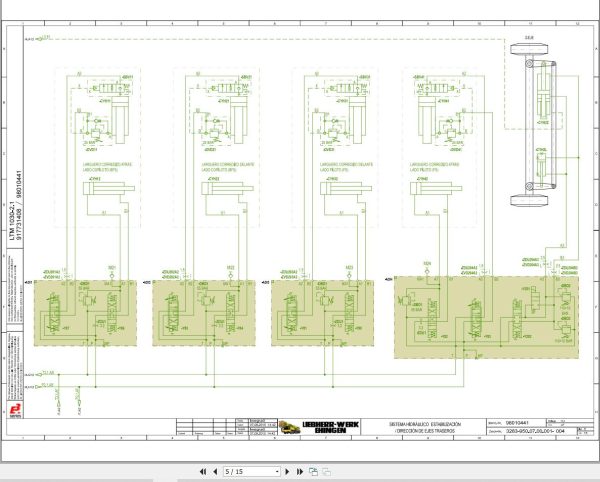Screen dimensions: 600x482
Task: Click the LIEBHERR-WERK EHINGEN title block text
Action: (331, 427)
